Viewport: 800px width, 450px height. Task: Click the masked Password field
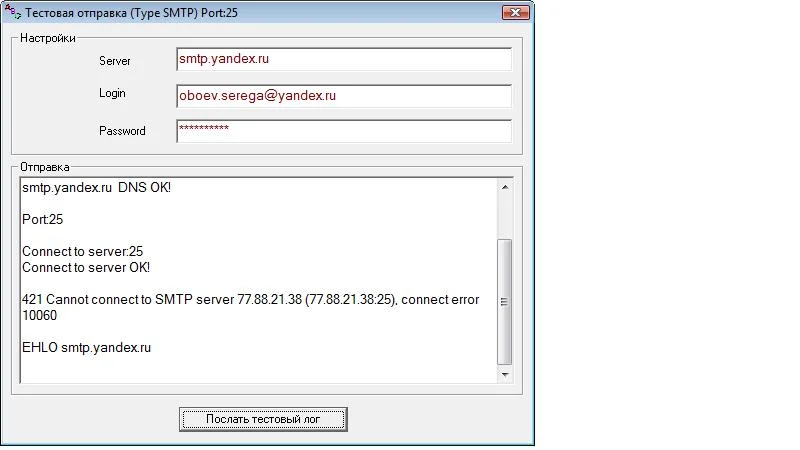[344, 131]
